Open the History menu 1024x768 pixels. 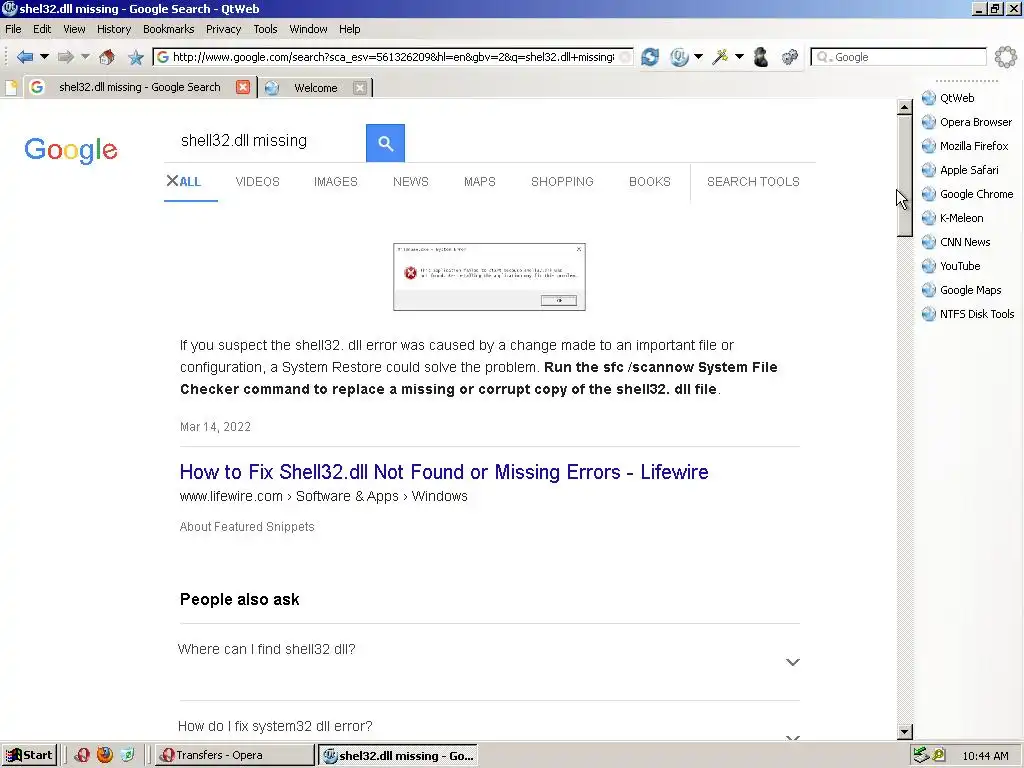click(x=114, y=29)
